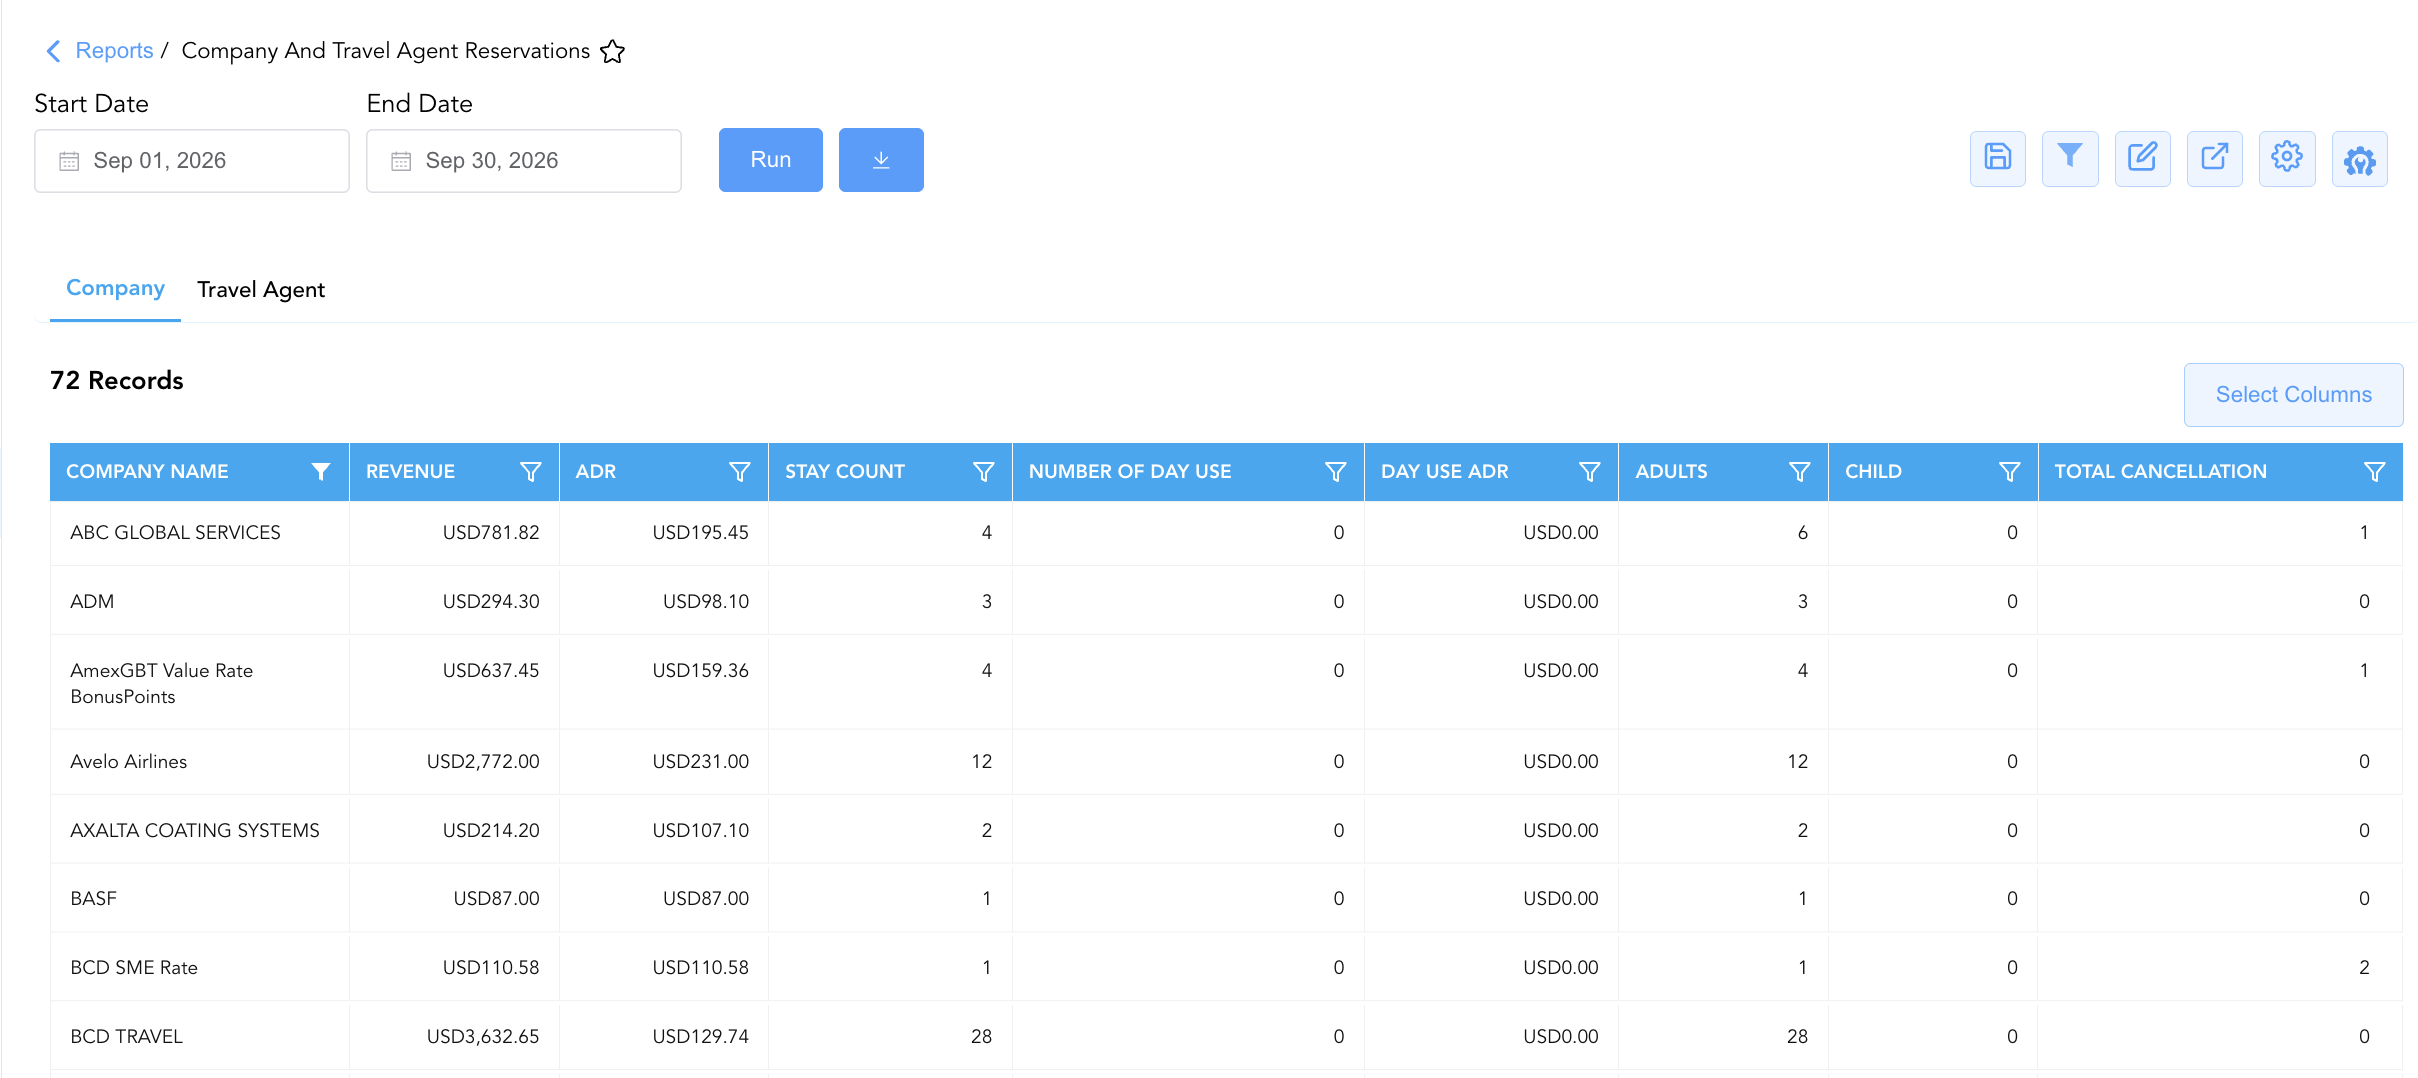This screenshot has height=1078, width=2418.
Task: Click the edit pencil toolbar icon
Action: click(2142, 159)
